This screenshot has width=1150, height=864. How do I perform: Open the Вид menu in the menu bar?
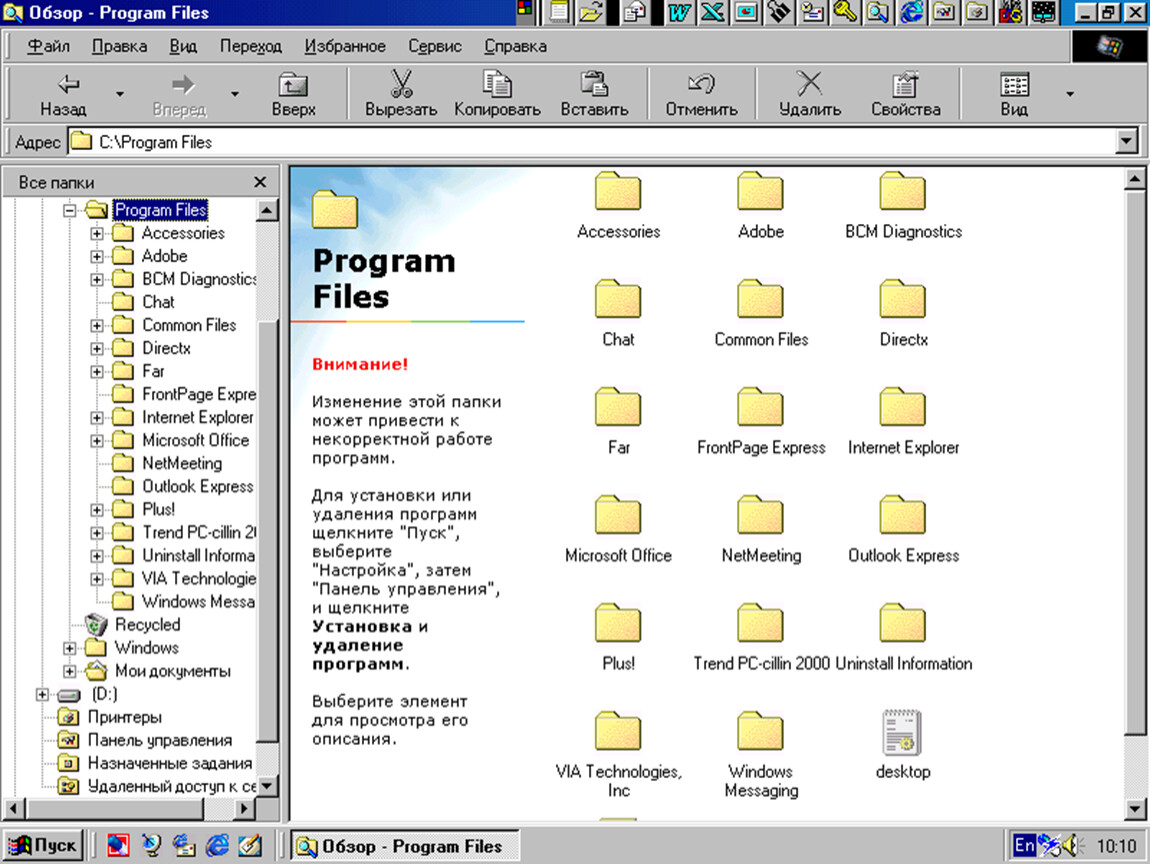[x=183, y=46]
